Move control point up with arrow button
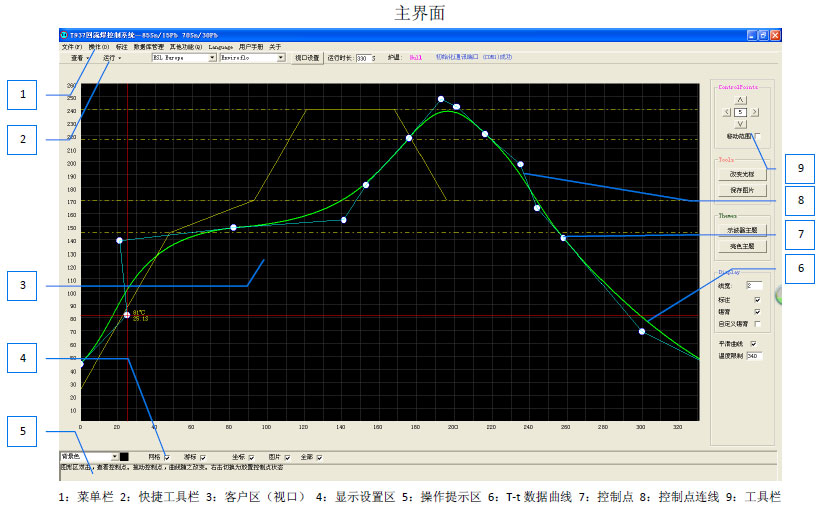This screenshot has width=832, height=519. coord(740,100)
